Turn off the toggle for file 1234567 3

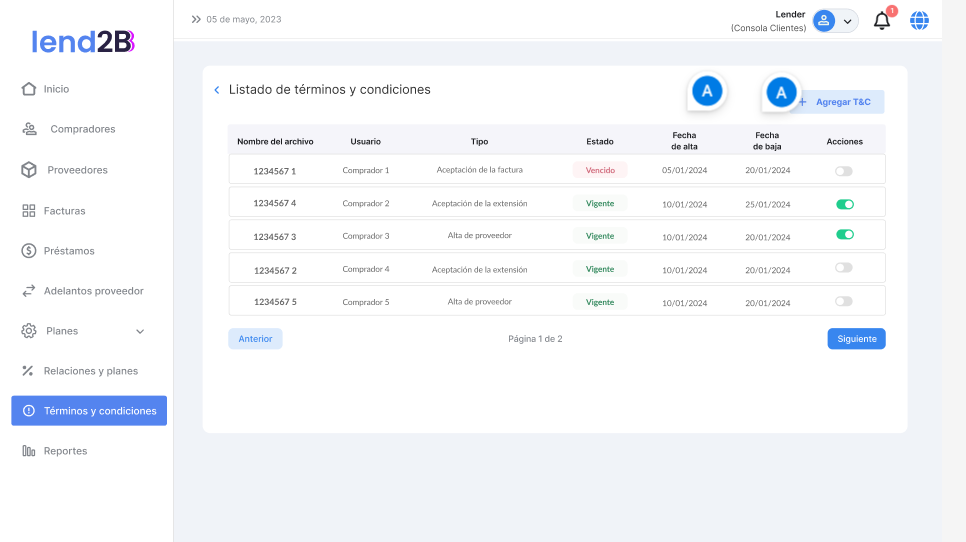click(845, 235)
